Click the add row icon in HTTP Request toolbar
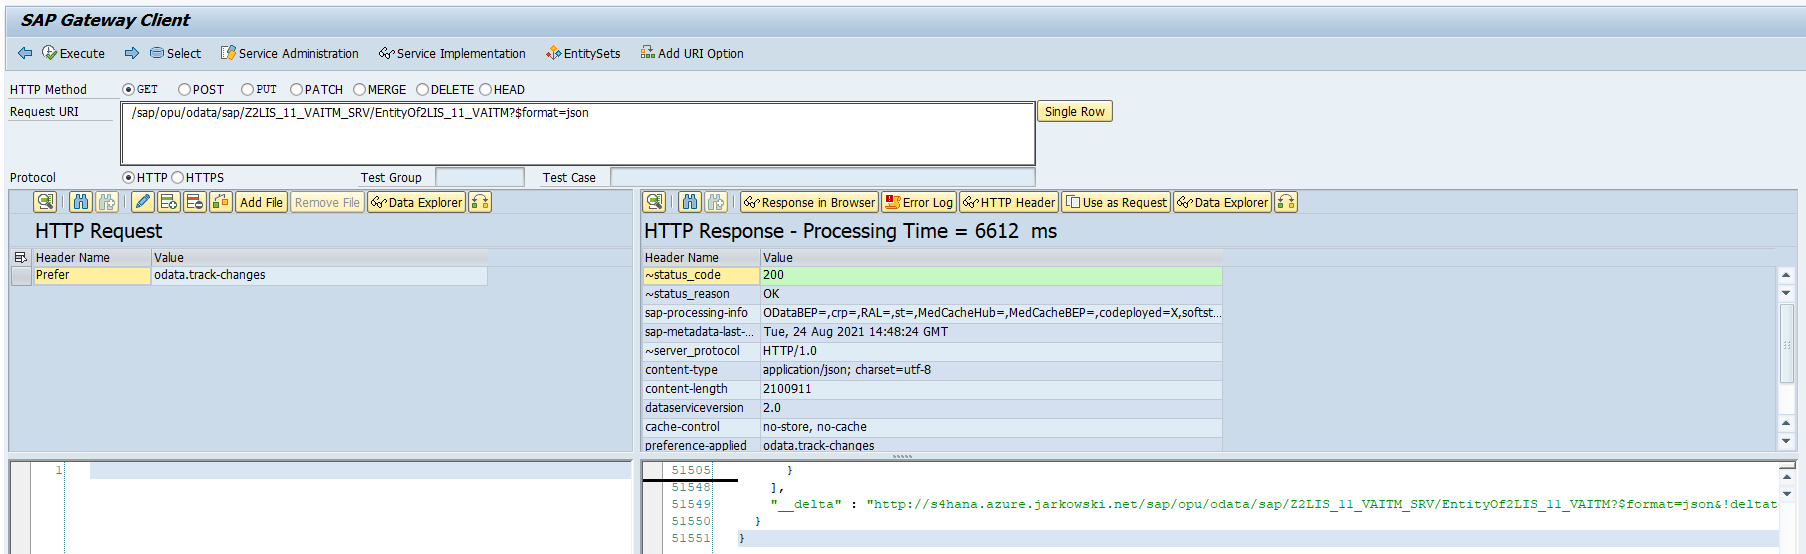This screenshot has width=1806, height=554. (169, 202)
